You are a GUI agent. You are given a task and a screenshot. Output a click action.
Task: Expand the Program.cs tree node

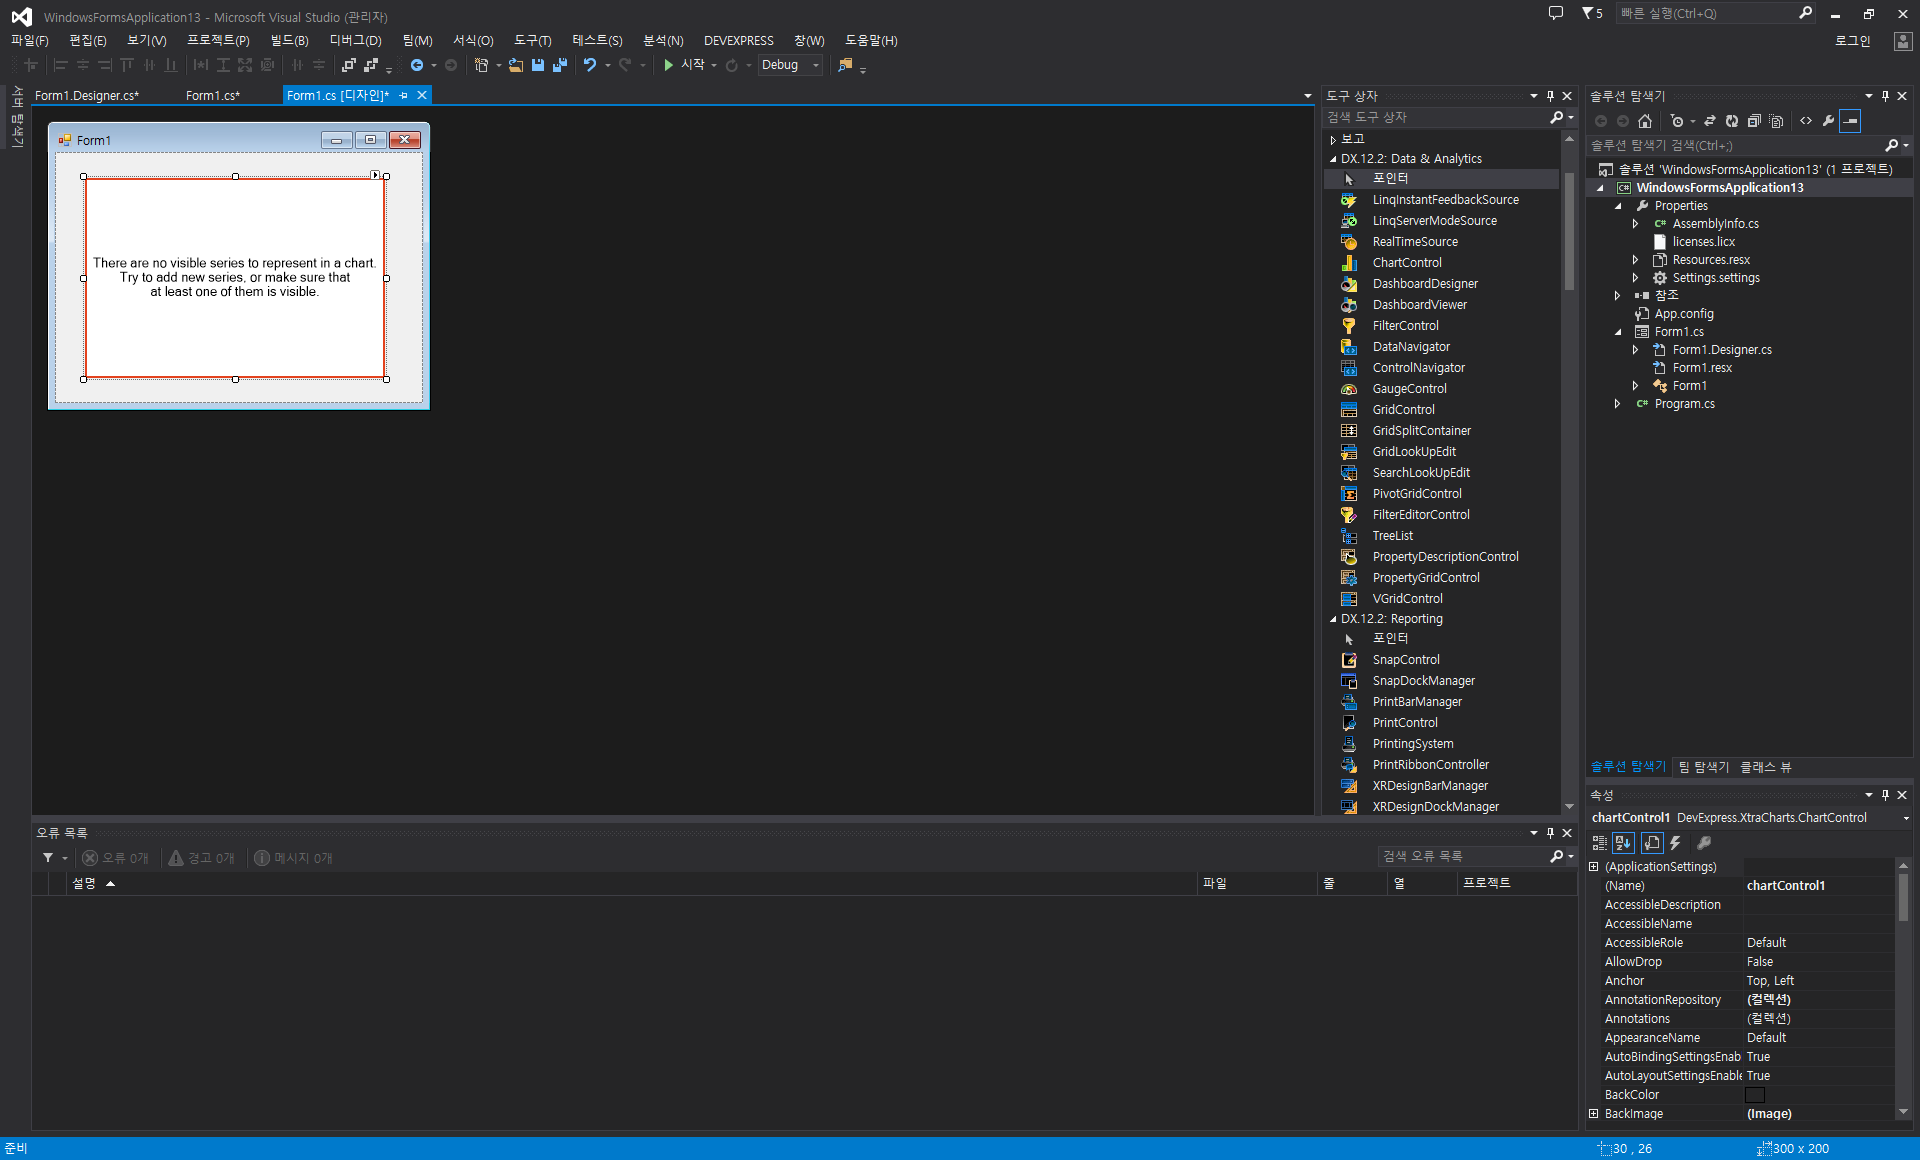coord(1617,404)
